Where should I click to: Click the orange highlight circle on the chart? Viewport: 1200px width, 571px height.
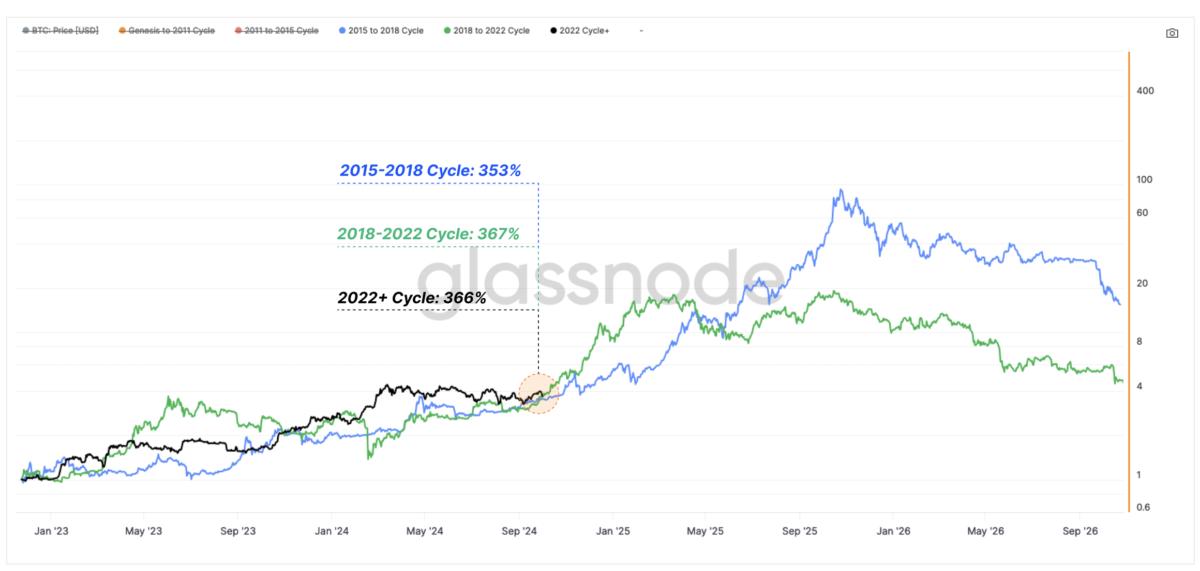538,393
